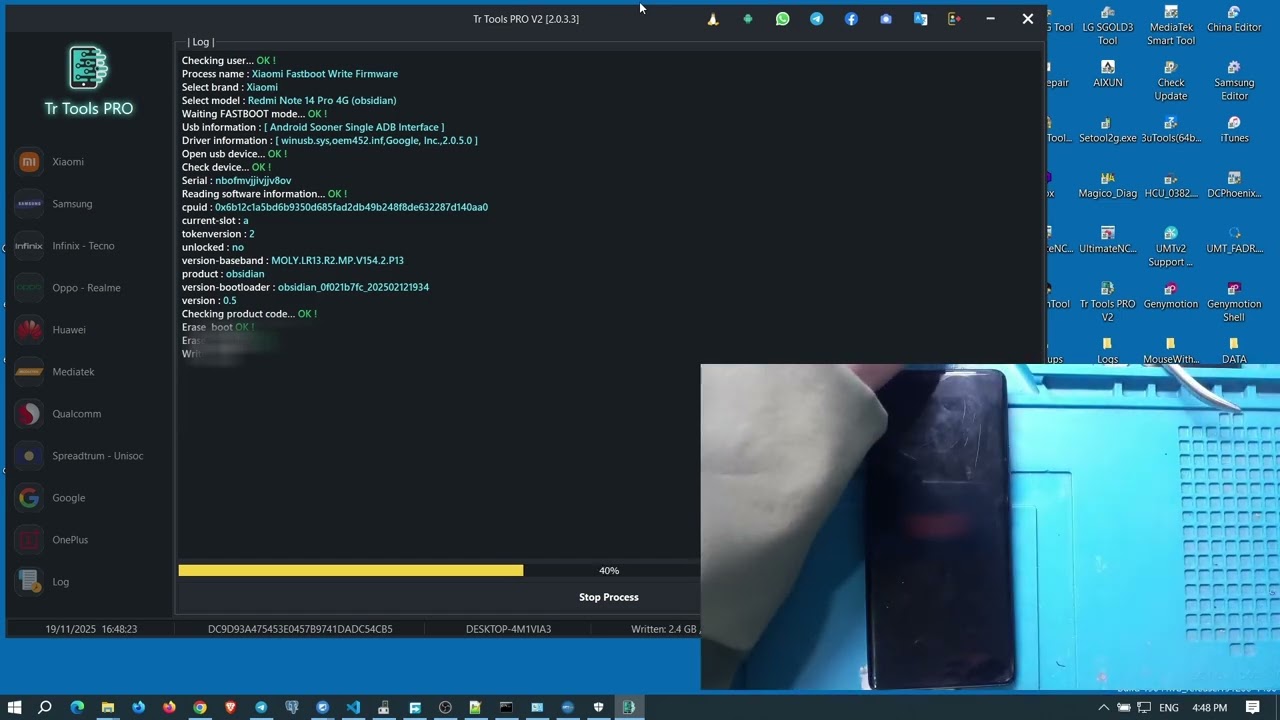Open the Logs desktop folder
The width and height of the screenshot is (1280, 720).
[1107, 351]
